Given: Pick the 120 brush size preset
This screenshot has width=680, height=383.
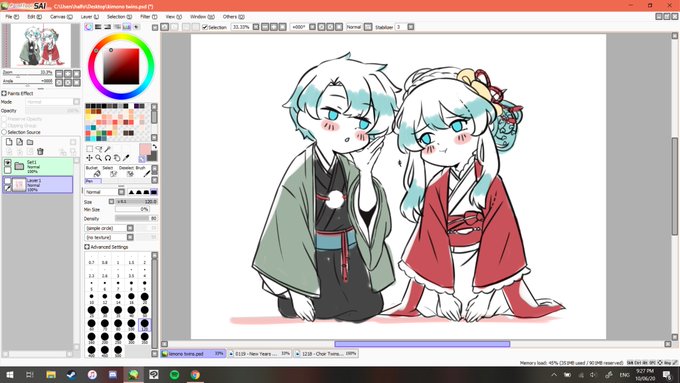Looking at the screenshot, I should tap(144, 324).
